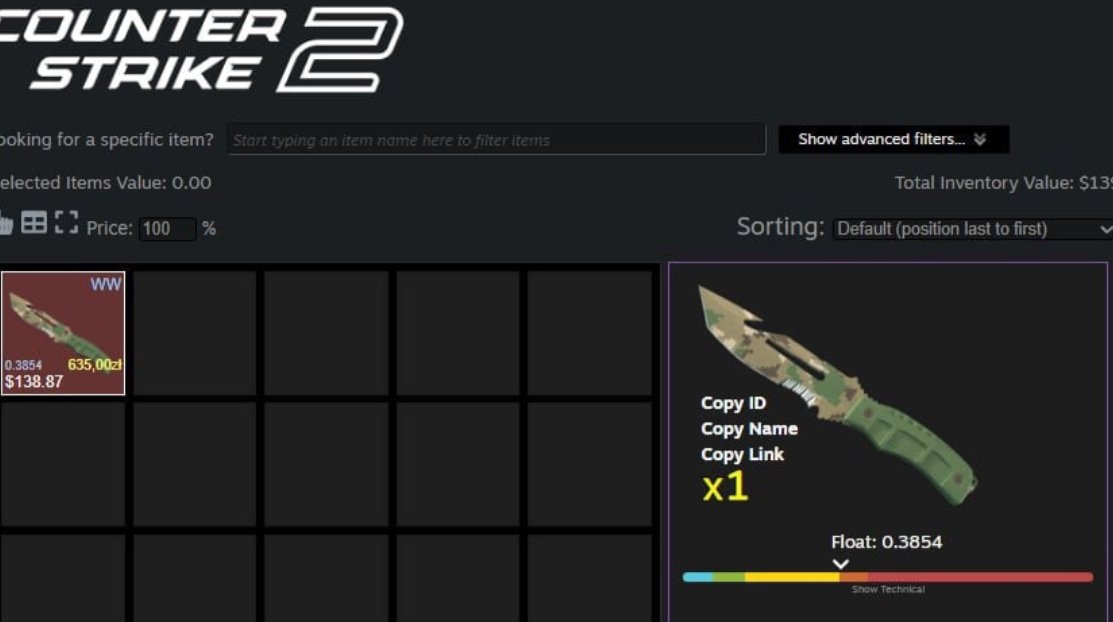Screen dimensions: 1113x622
Task: Click Copy ID option
Action: [733, 403]
